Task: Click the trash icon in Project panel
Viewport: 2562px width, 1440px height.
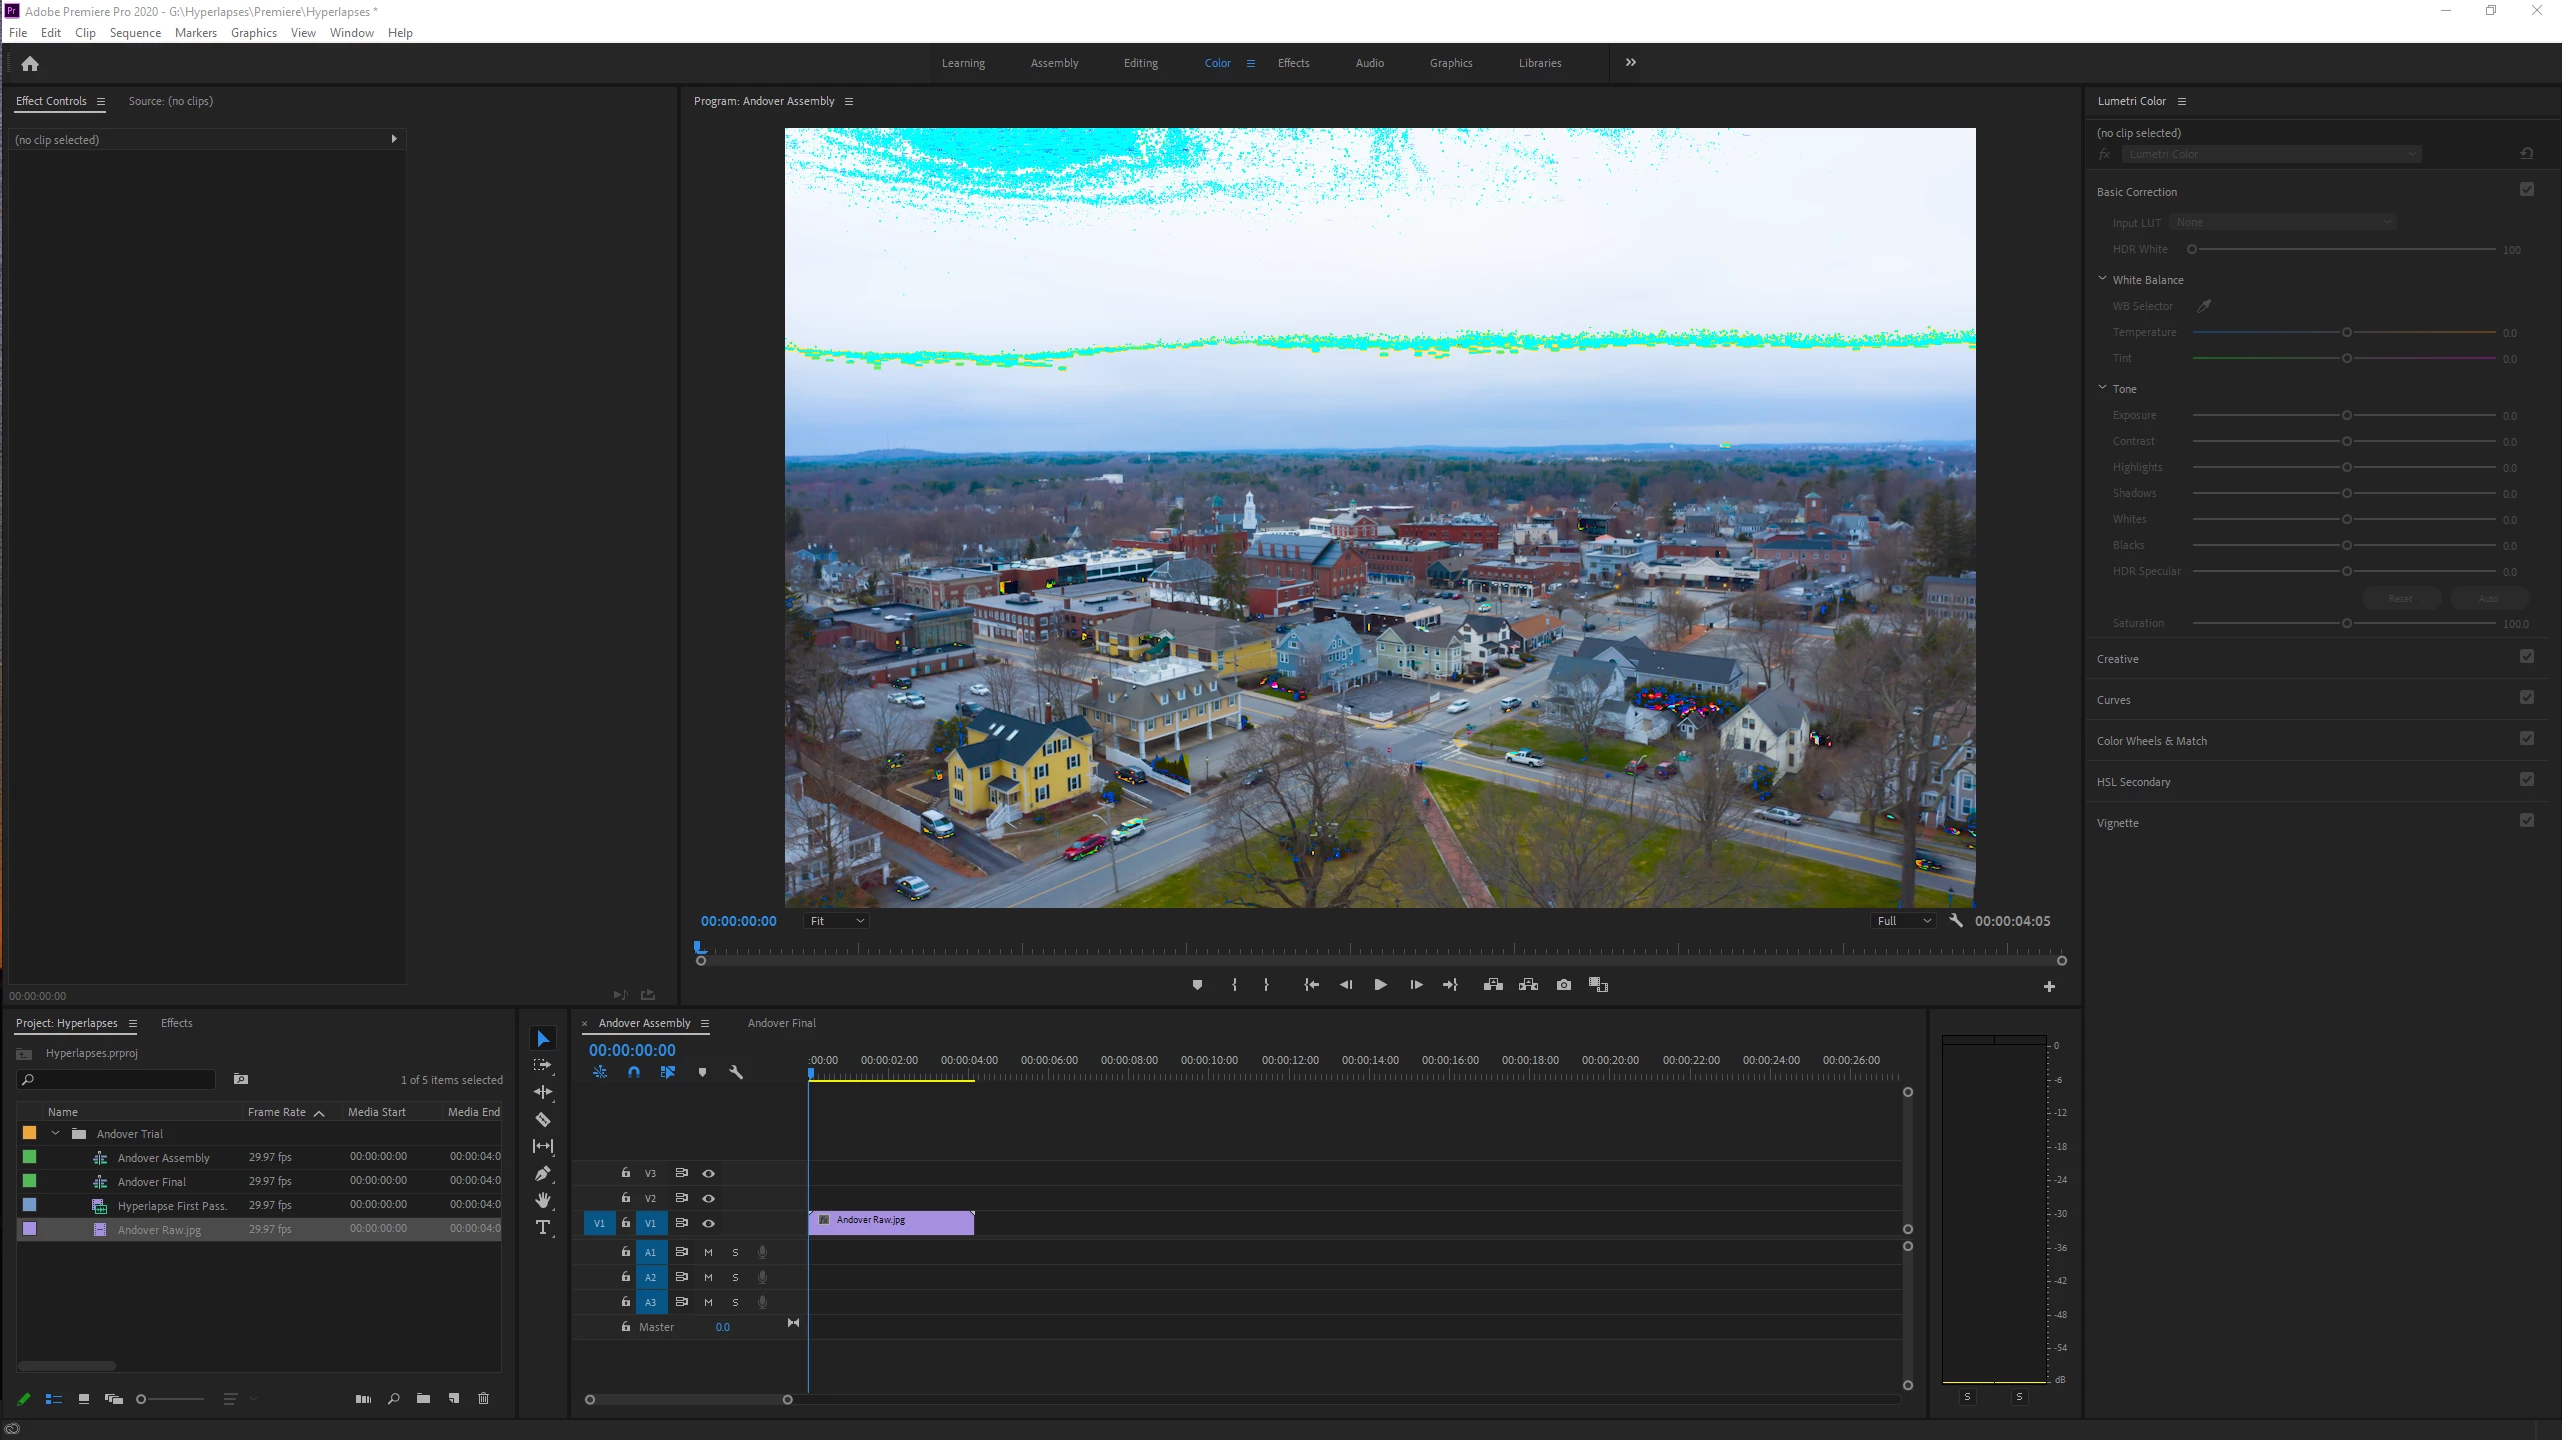Action: point(484,1398)
